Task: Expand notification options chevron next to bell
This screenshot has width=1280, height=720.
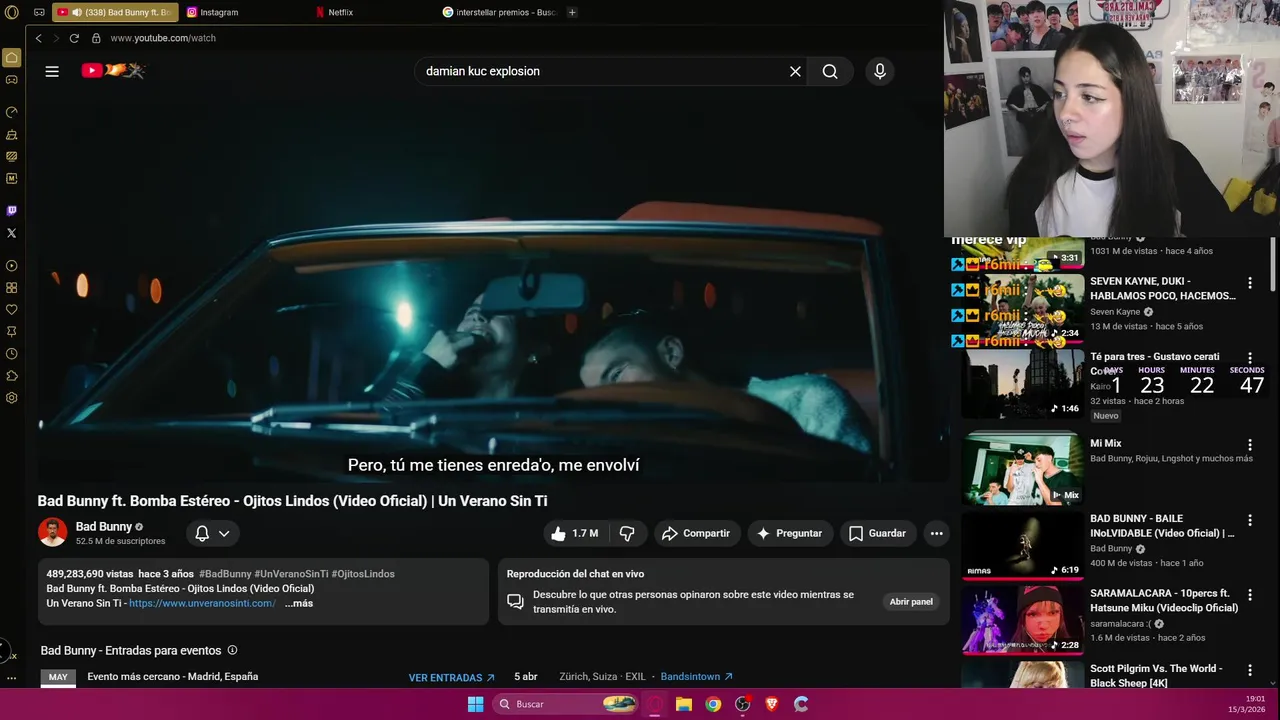Action: pos(224,533)
